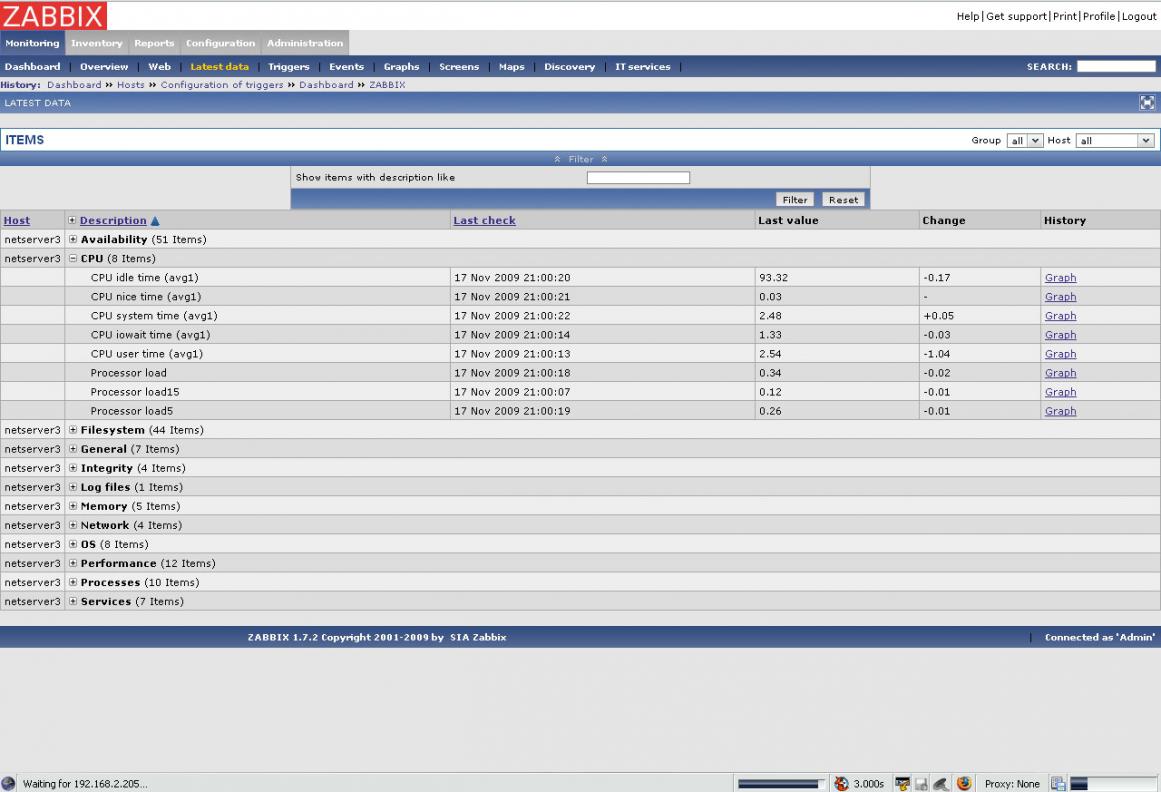Open Latest data submenu item
The width and height of the screenshot is (1161, 792).
pyautogui.click(x=219, y=67)
